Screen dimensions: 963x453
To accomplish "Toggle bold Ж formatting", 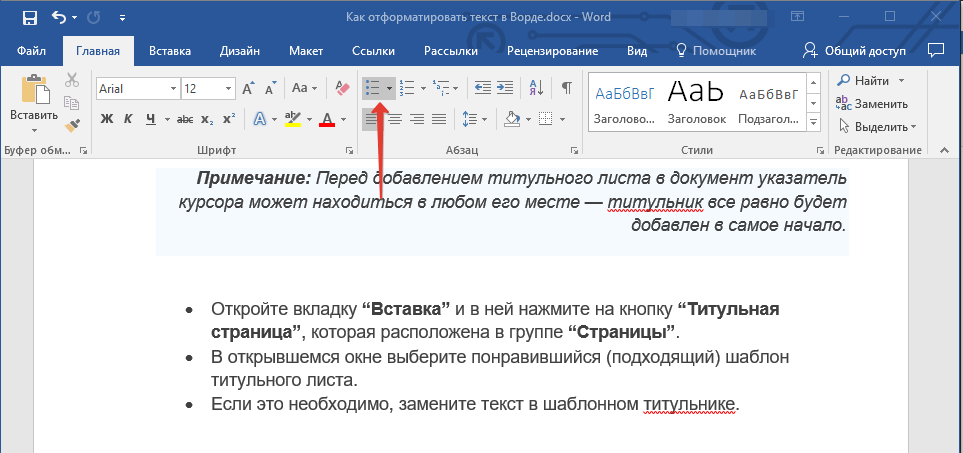I will (107, 119).
